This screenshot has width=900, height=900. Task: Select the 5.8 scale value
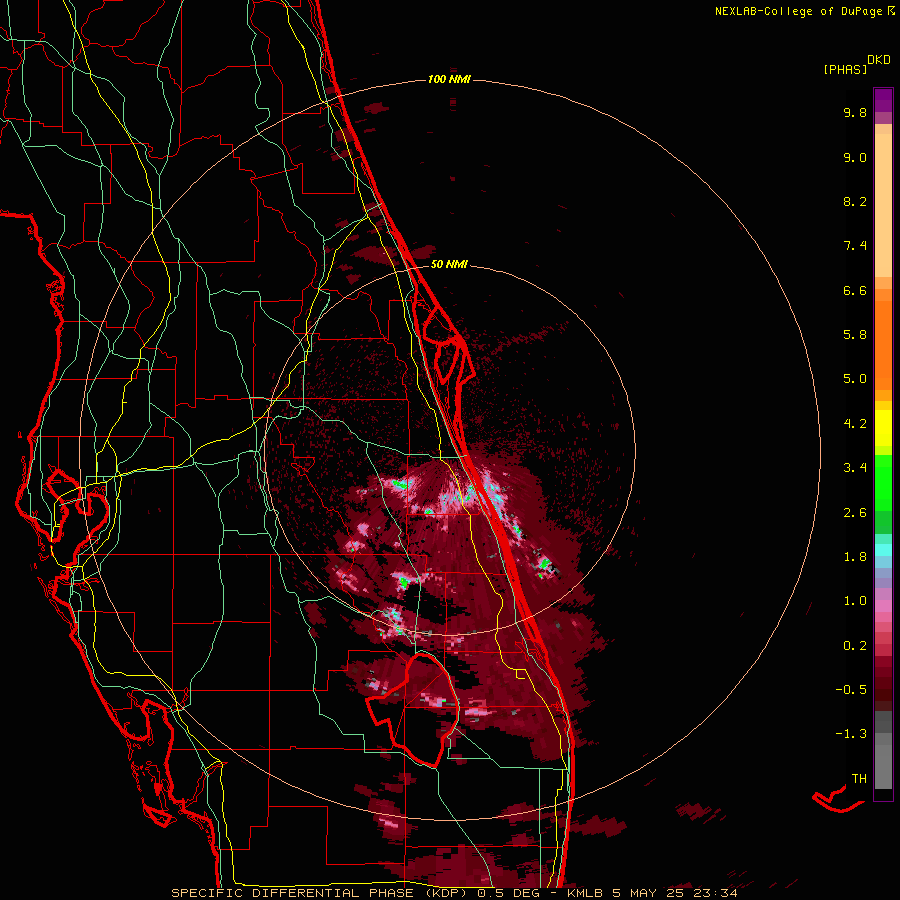pyautogui.click(x=855, y=335)
